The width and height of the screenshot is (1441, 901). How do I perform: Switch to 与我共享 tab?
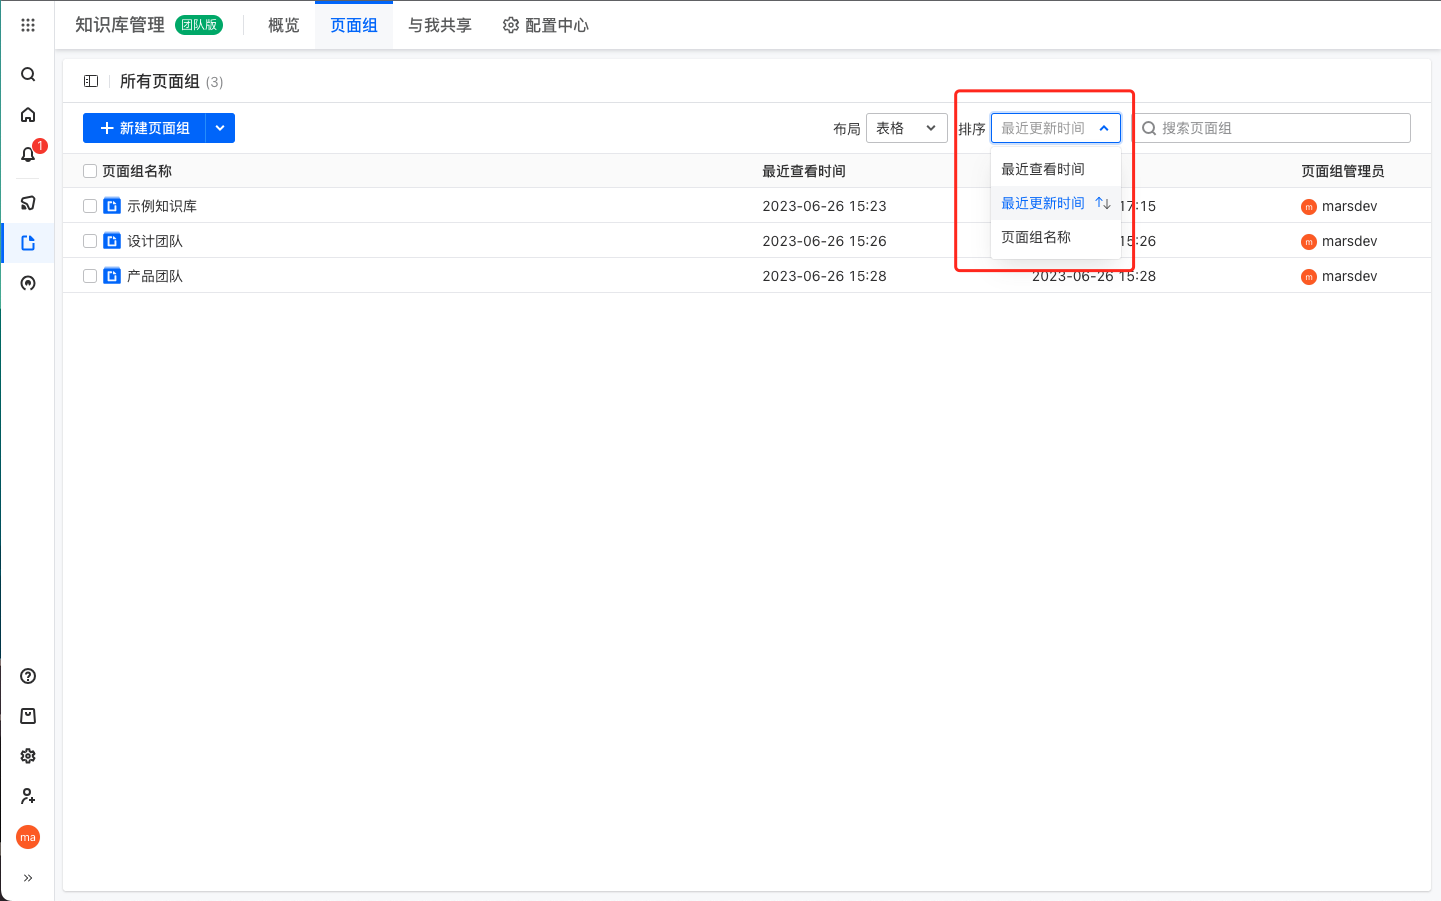pyautogui.click(x=440, y=25)
